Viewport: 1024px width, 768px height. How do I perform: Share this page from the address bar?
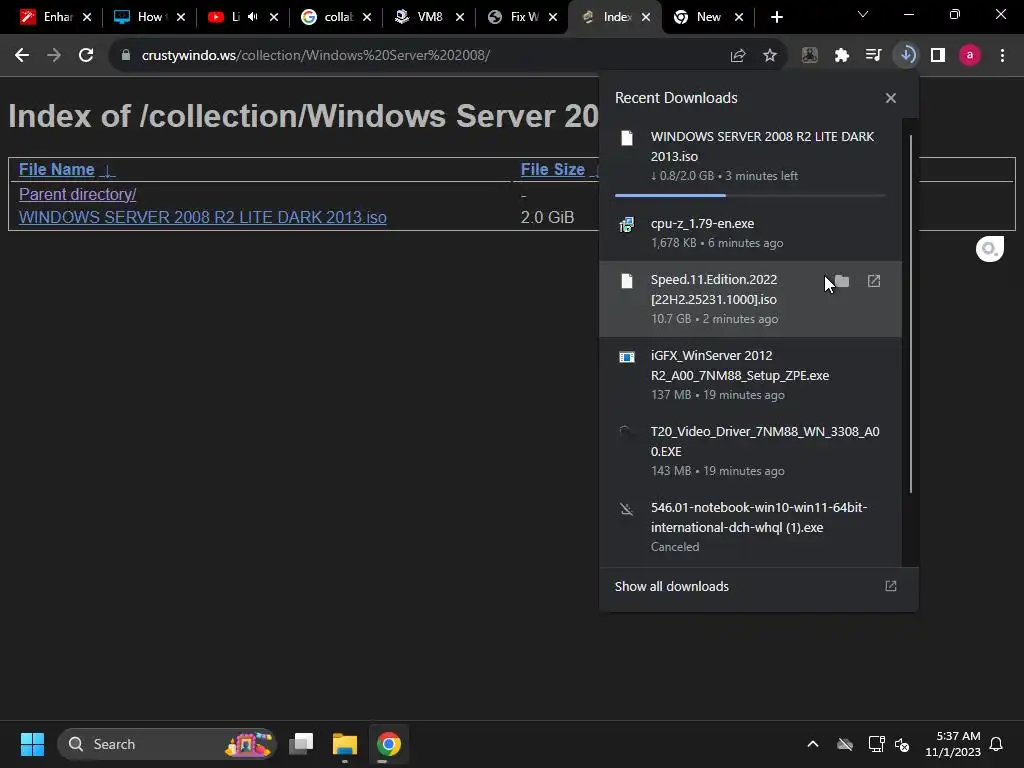(x=738, y=56)
